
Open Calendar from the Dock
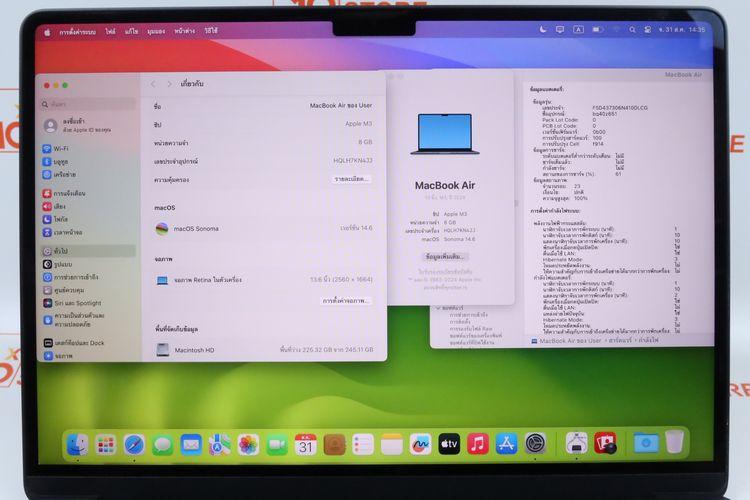pyautogui.click(x=306, y=444)
